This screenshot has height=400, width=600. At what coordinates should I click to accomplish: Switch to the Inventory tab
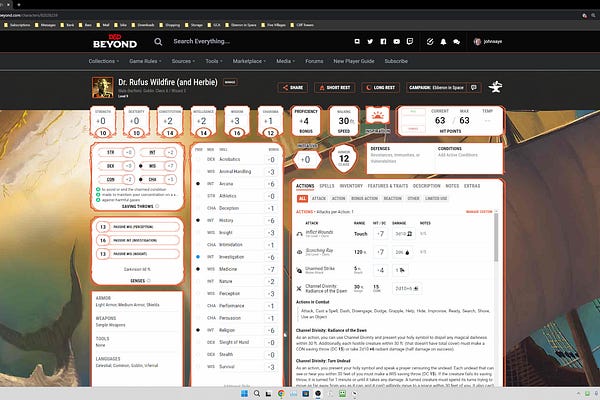pyautogui.click(x=351, y=186)
